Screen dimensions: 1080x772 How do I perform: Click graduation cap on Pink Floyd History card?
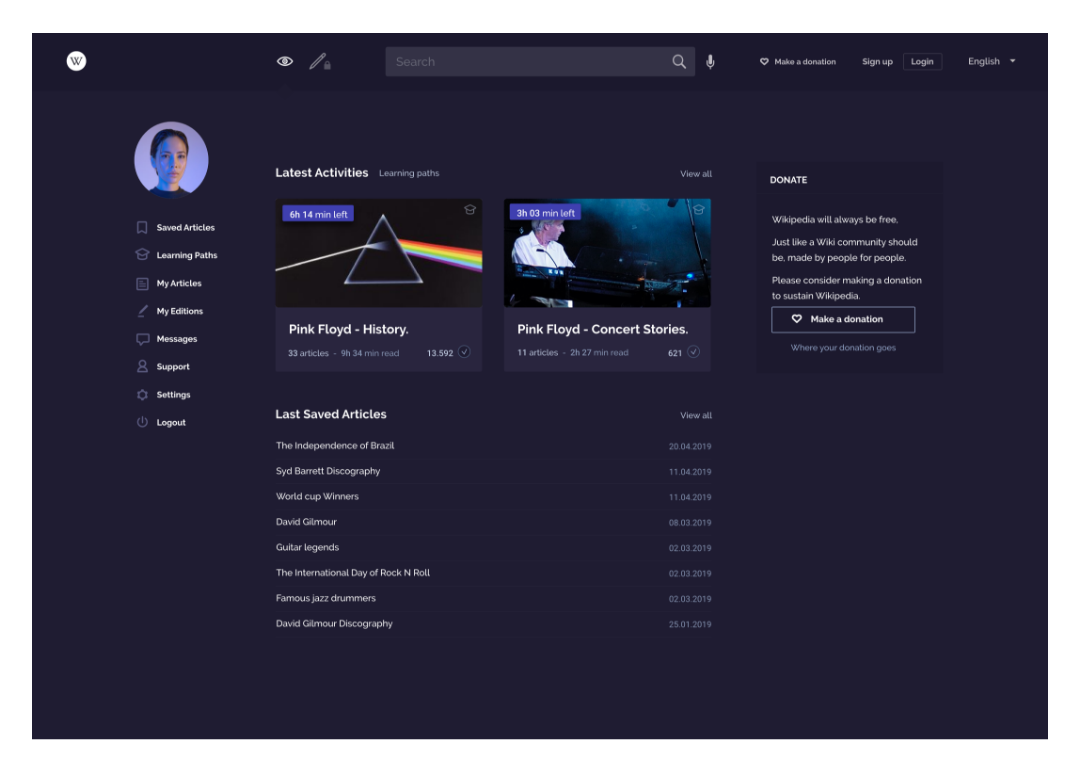(470, 209)
